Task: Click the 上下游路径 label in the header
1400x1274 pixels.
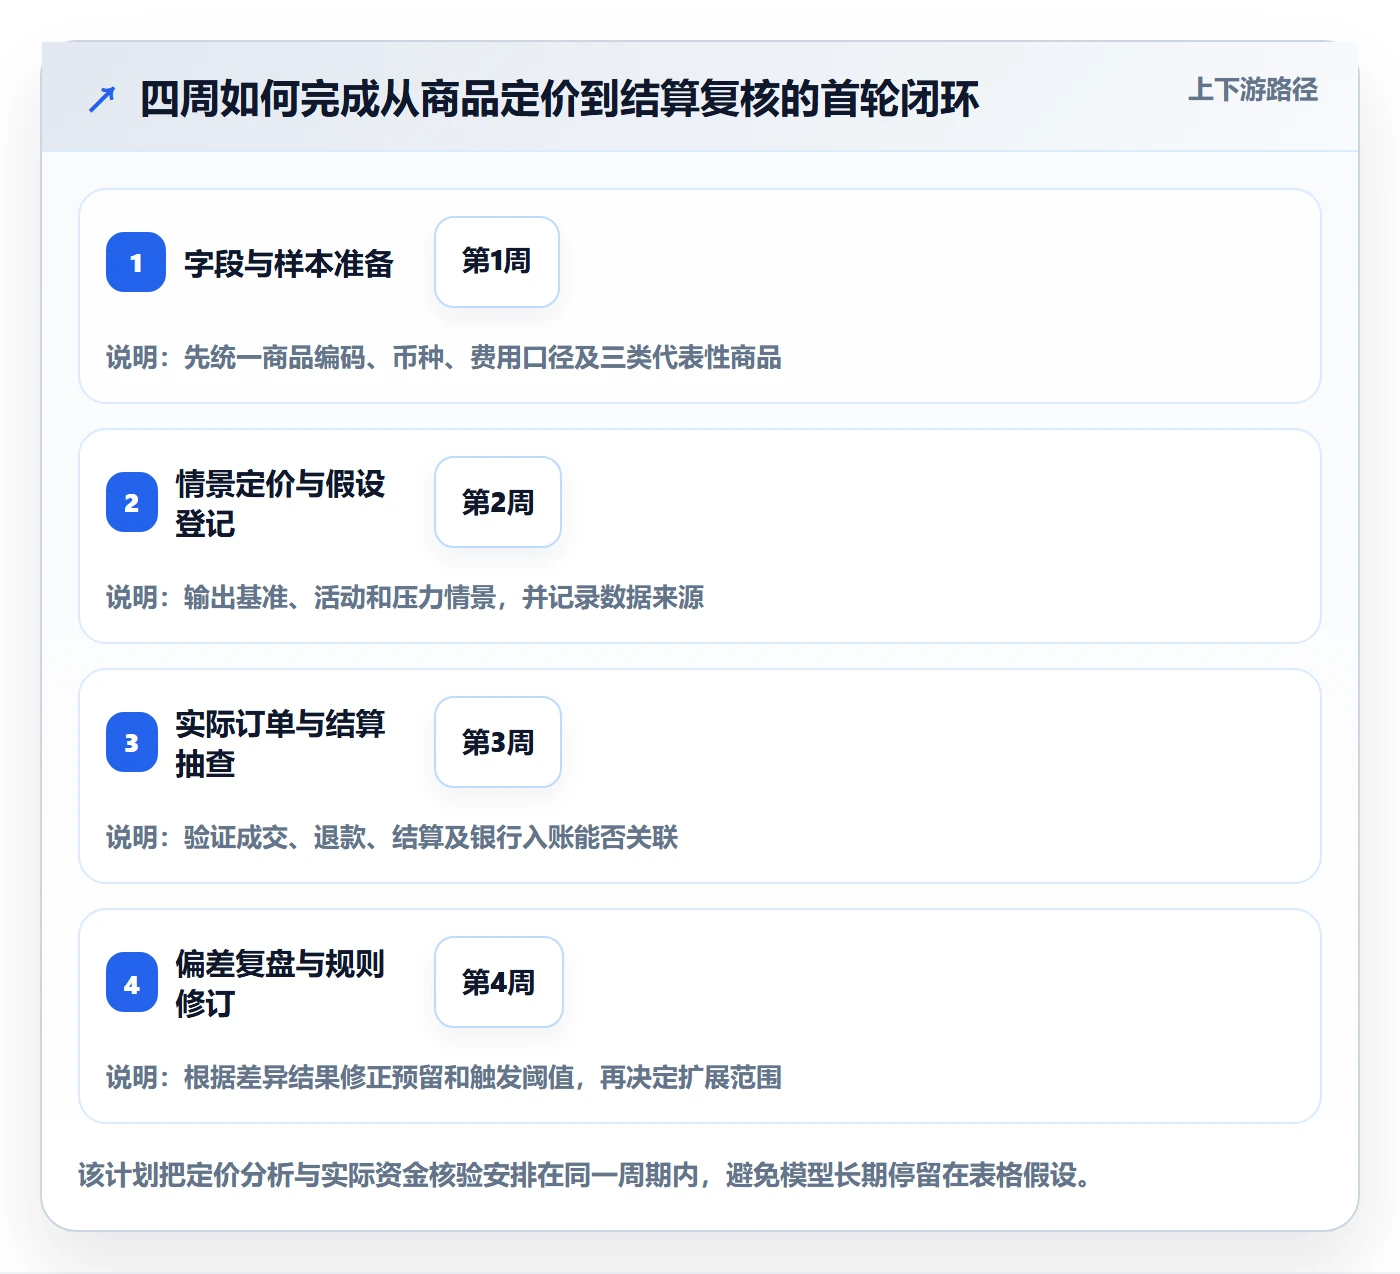Action: pyautogui.click(x=1253, y=90)
